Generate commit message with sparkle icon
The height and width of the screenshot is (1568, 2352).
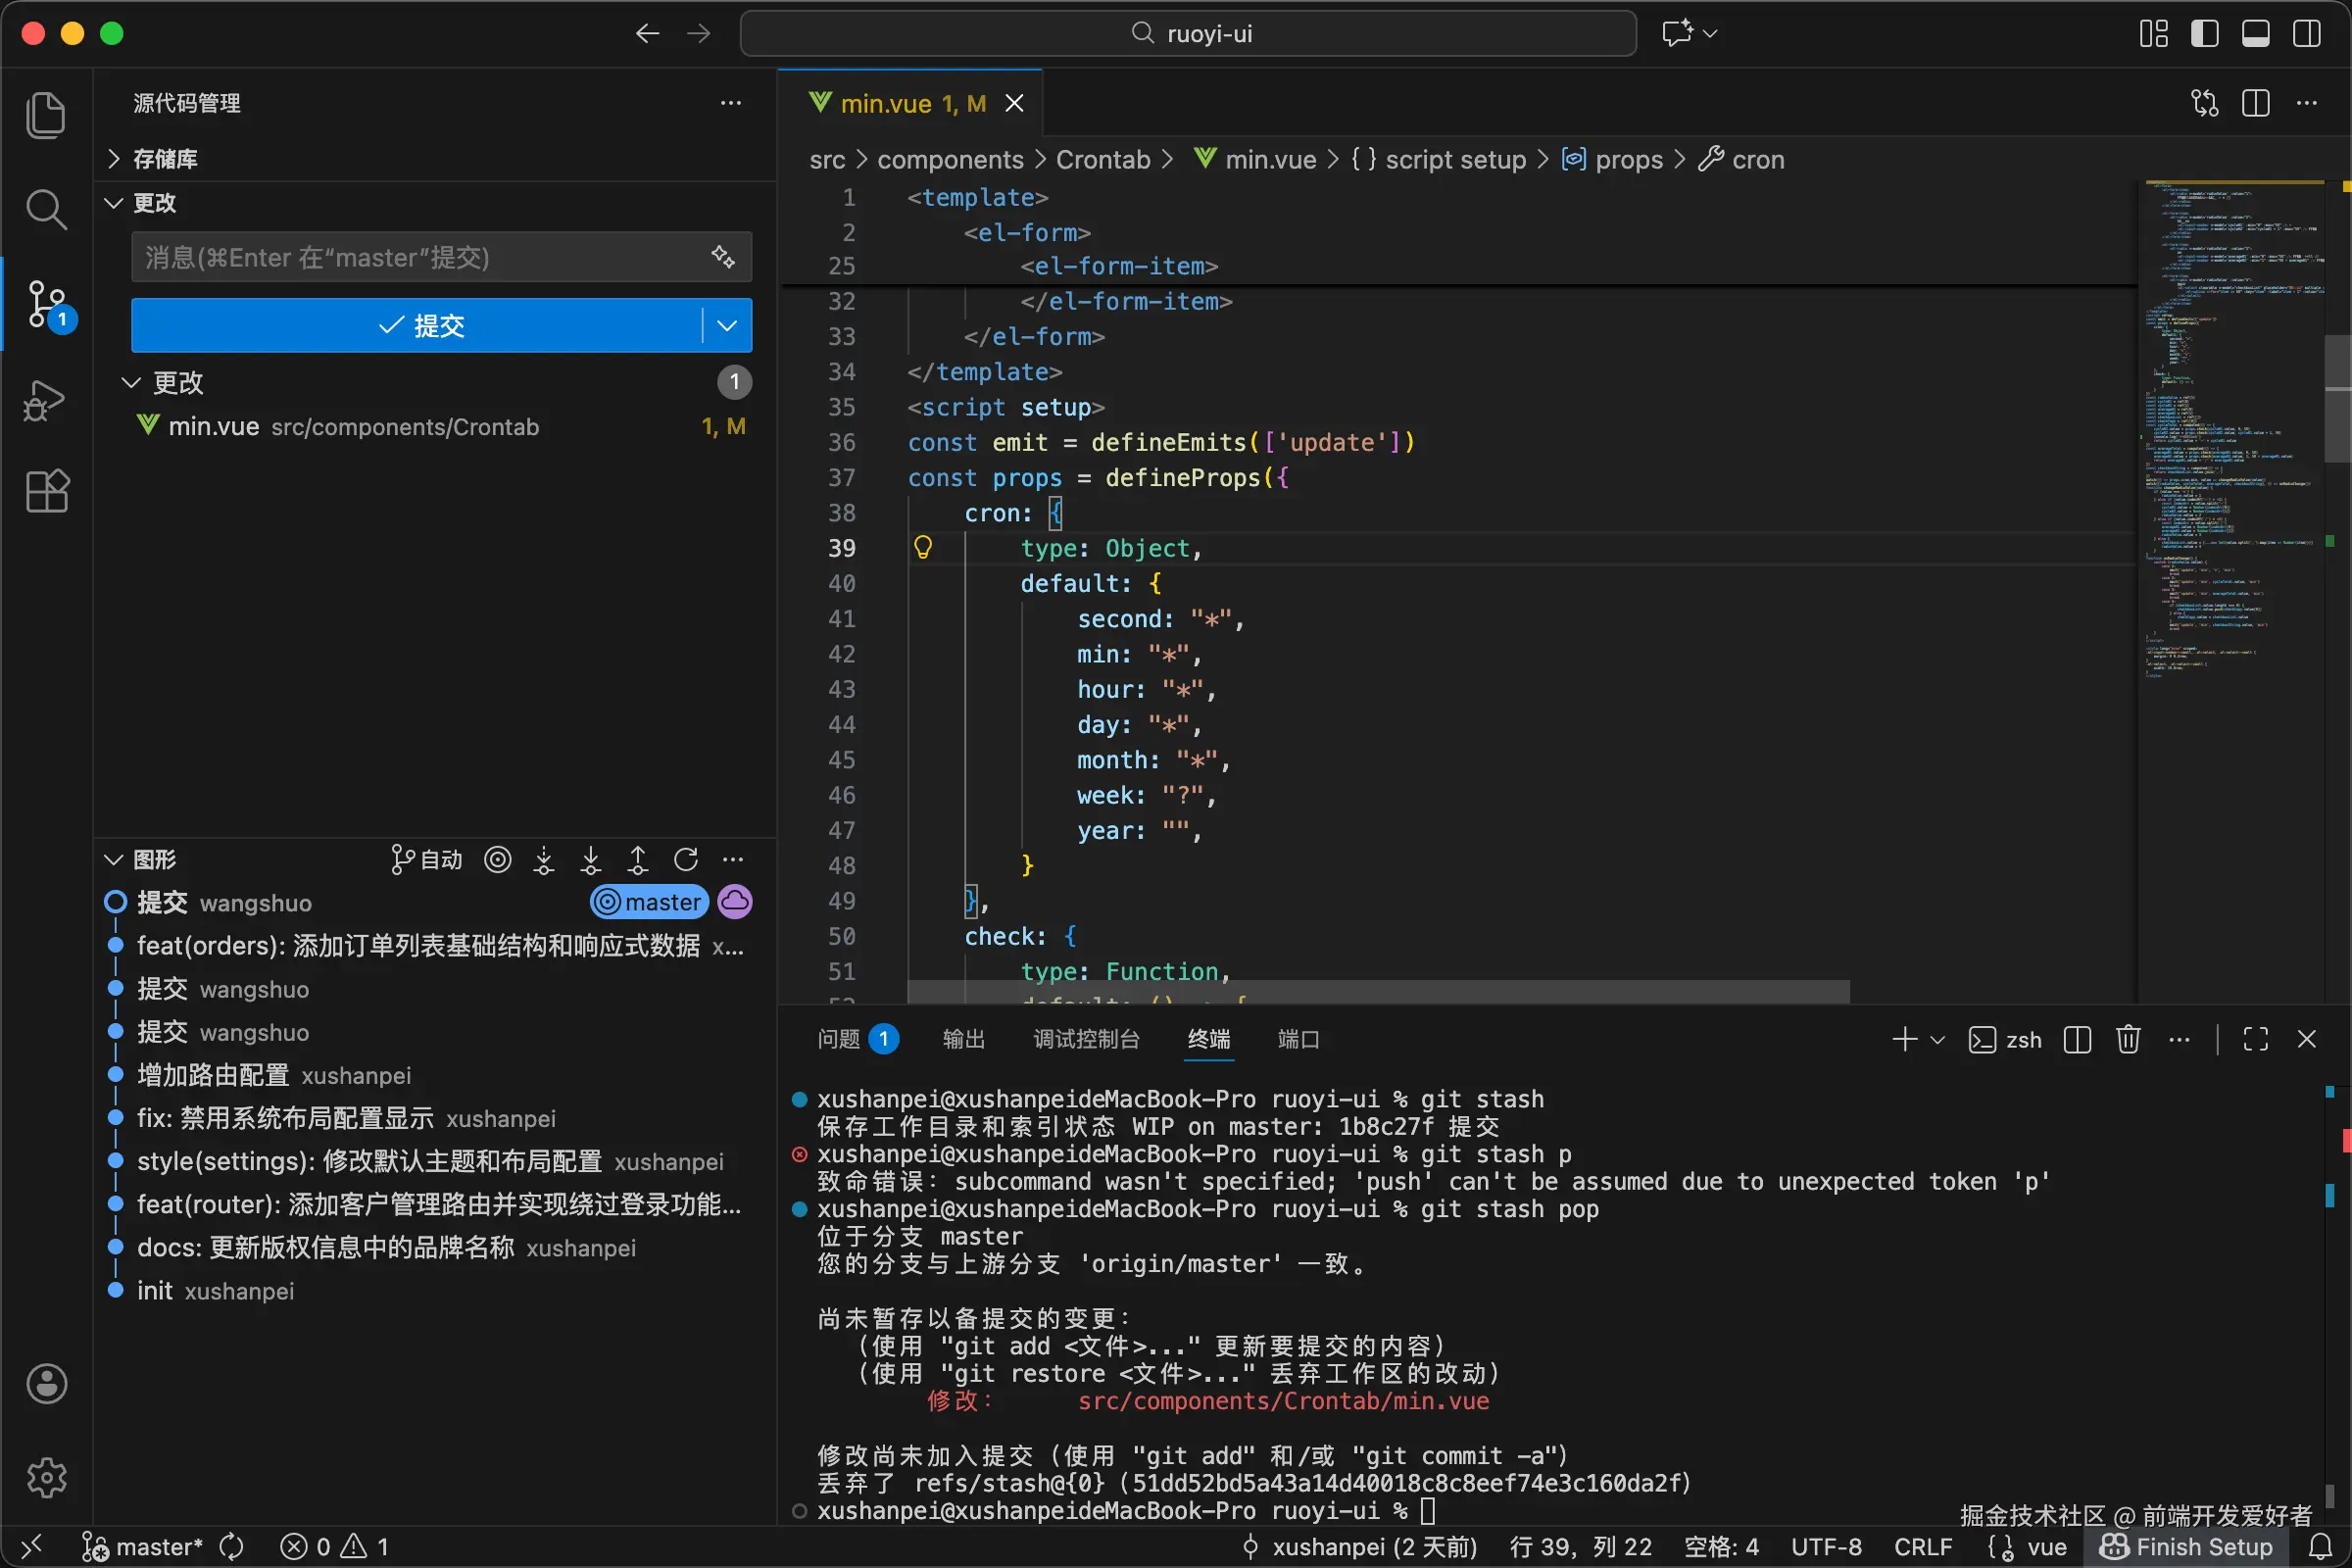coord(723,257)
